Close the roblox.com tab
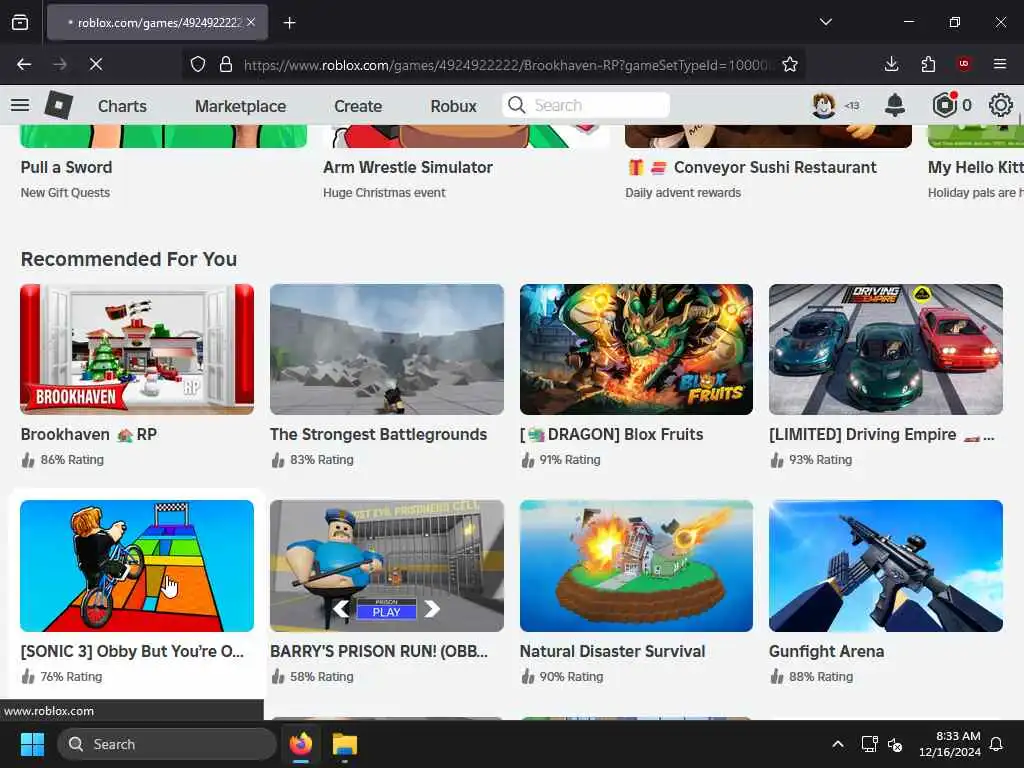1024x768 pixels. [251, 22]
